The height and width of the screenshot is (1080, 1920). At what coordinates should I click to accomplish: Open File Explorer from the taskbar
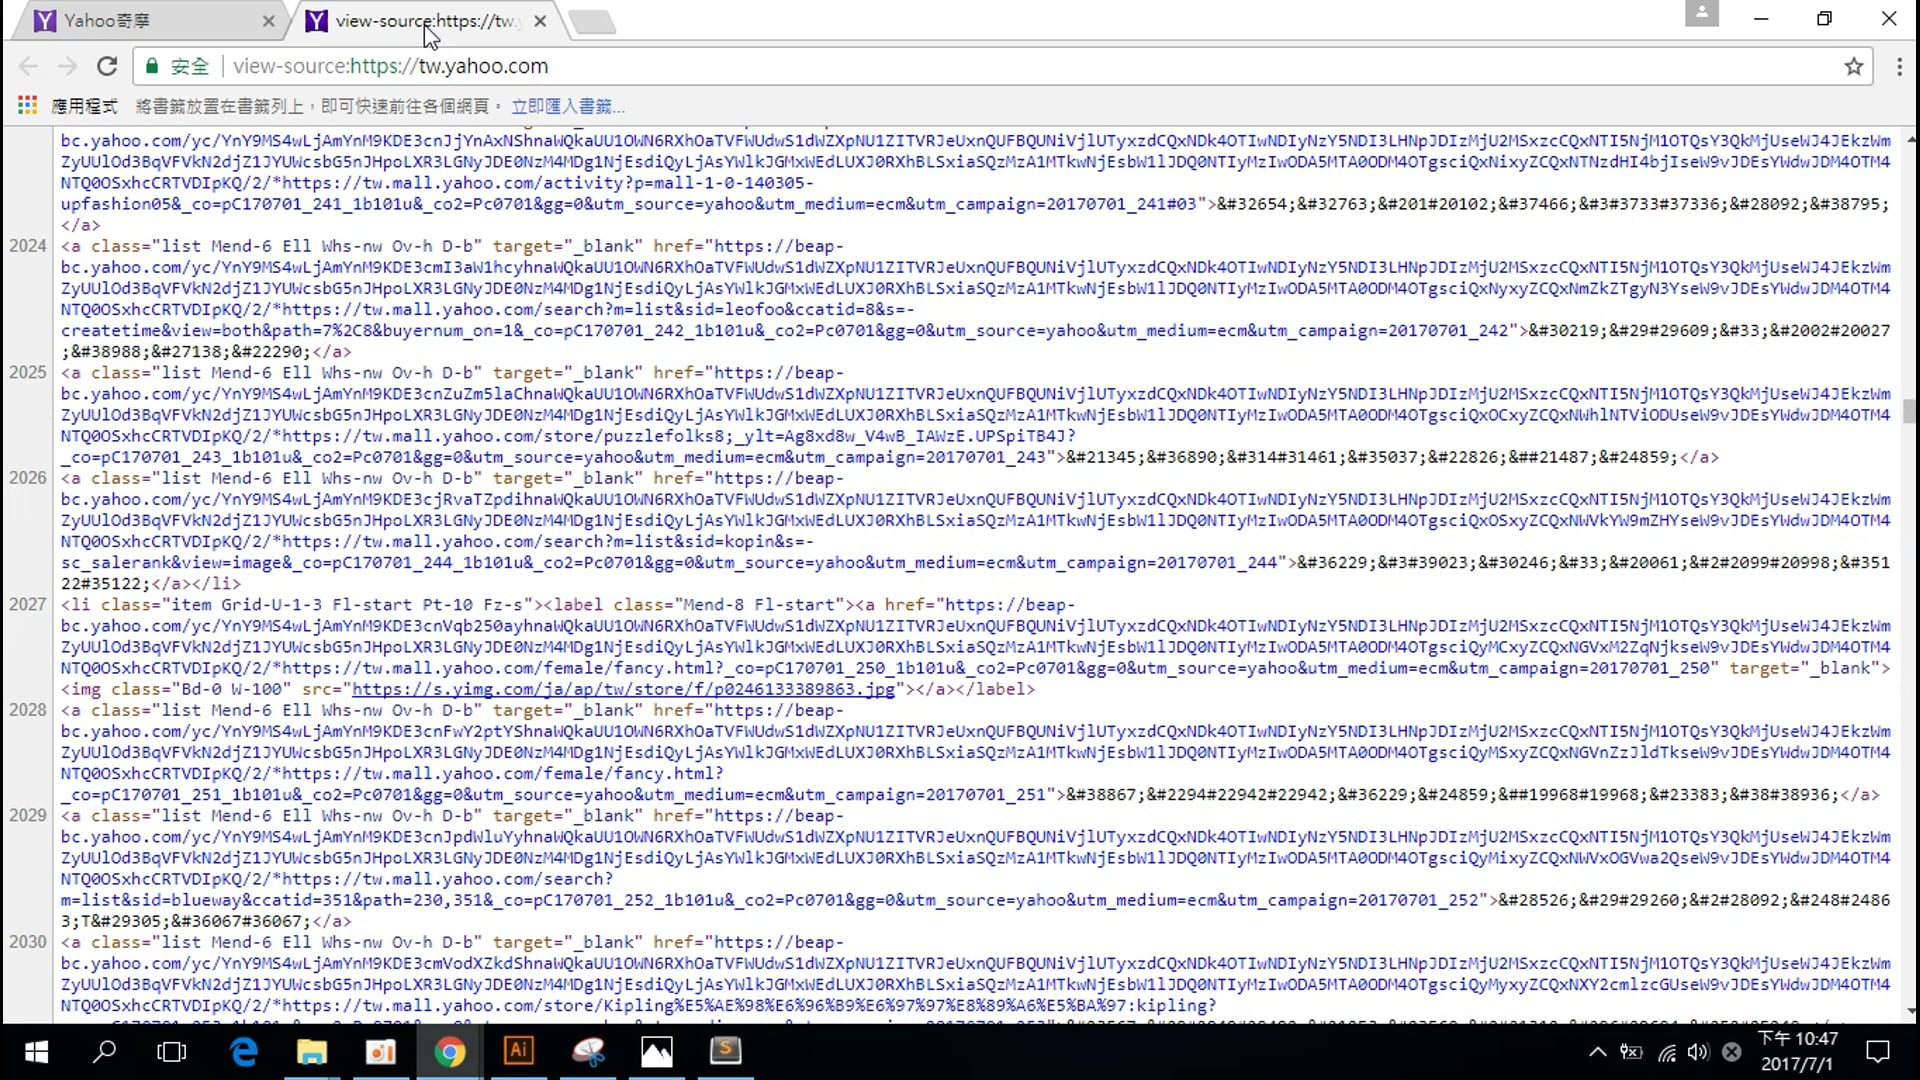[312, 1051]
